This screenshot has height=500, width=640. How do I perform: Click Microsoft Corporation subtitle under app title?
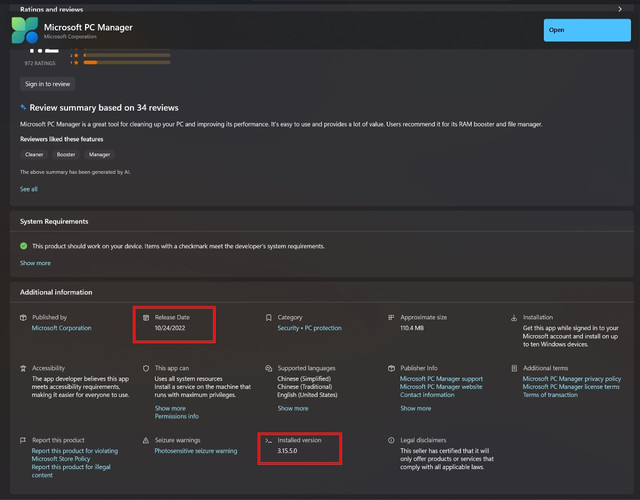pyautogui.click(x=70, y=37)
